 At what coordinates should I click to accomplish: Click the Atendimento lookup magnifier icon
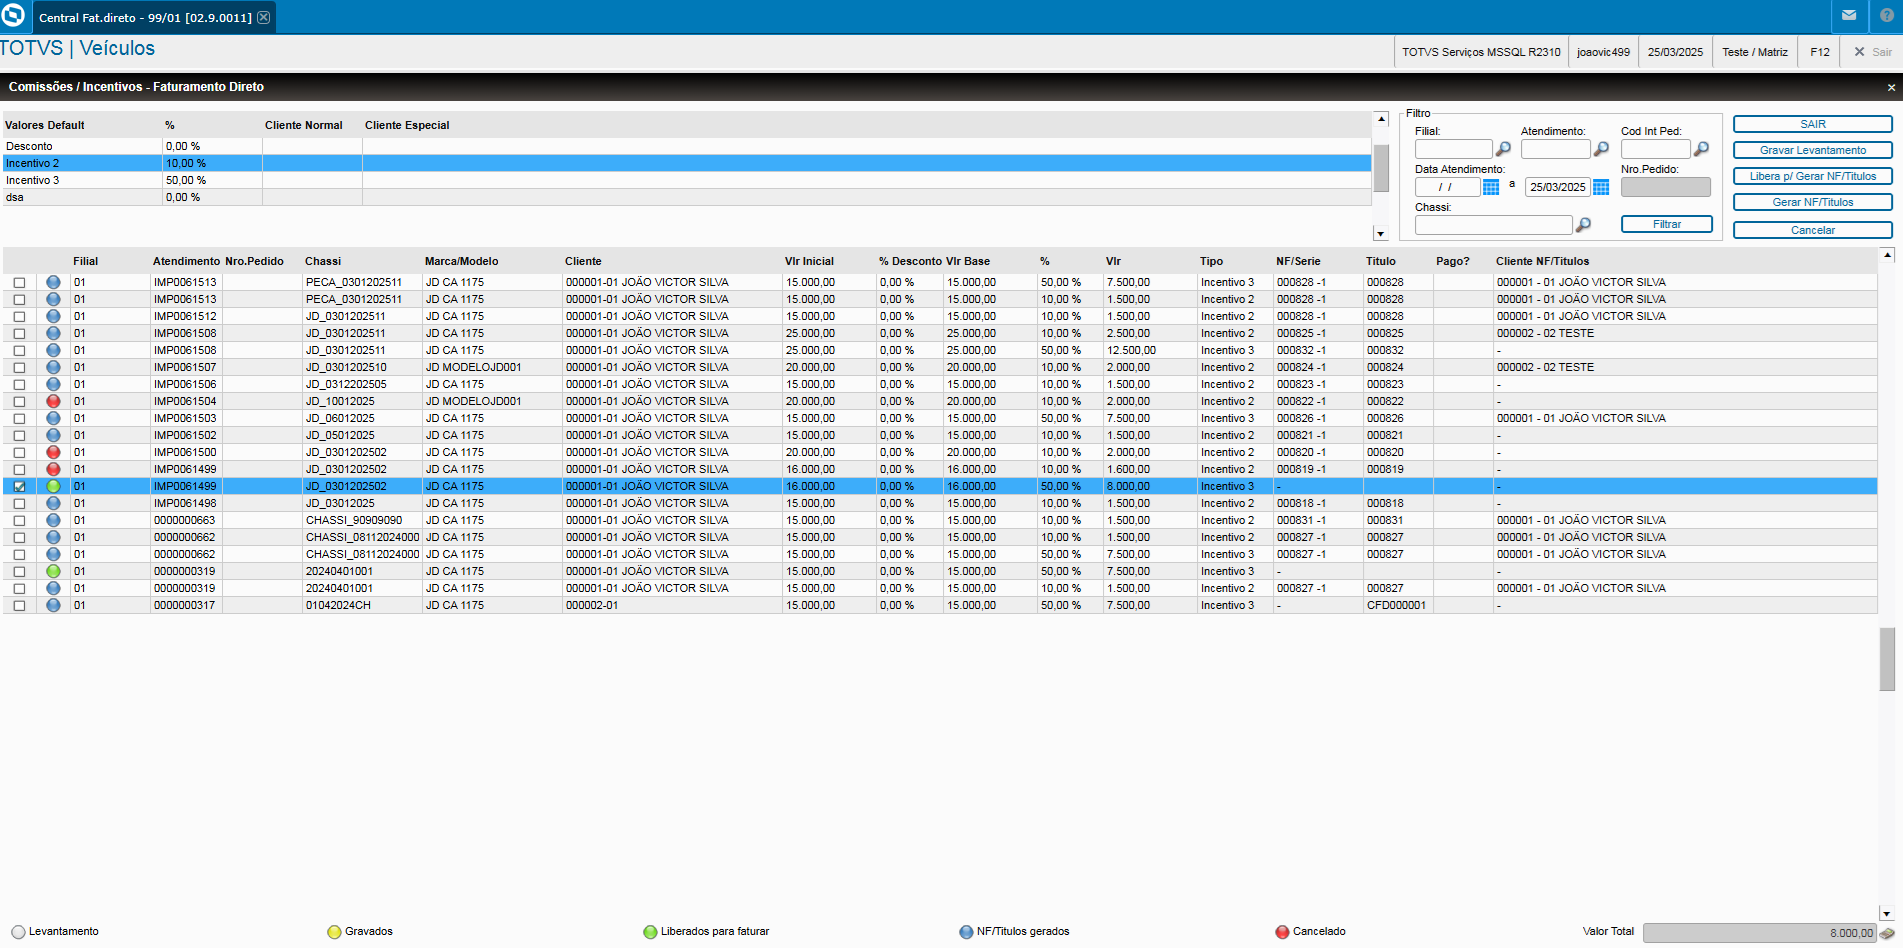point(1601,149)
